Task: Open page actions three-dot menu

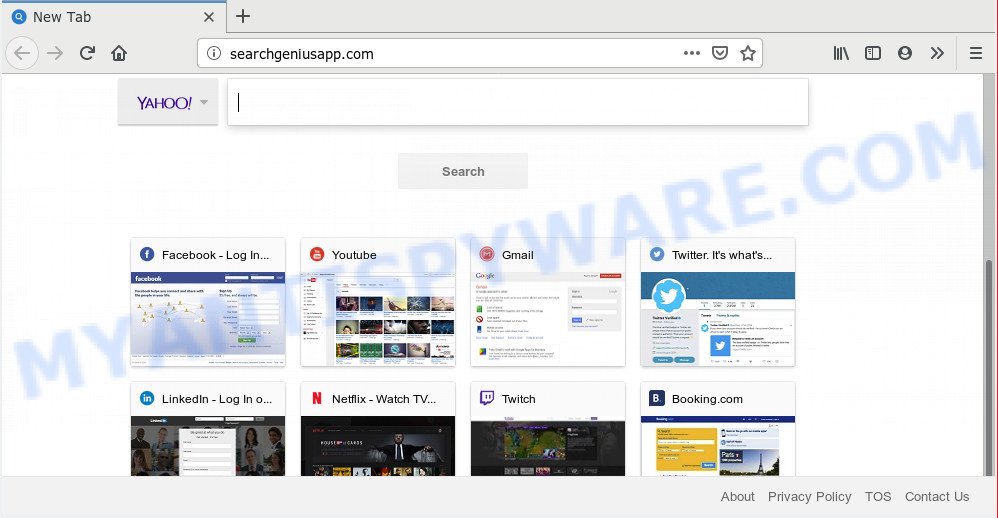Action: click(692, 53)
